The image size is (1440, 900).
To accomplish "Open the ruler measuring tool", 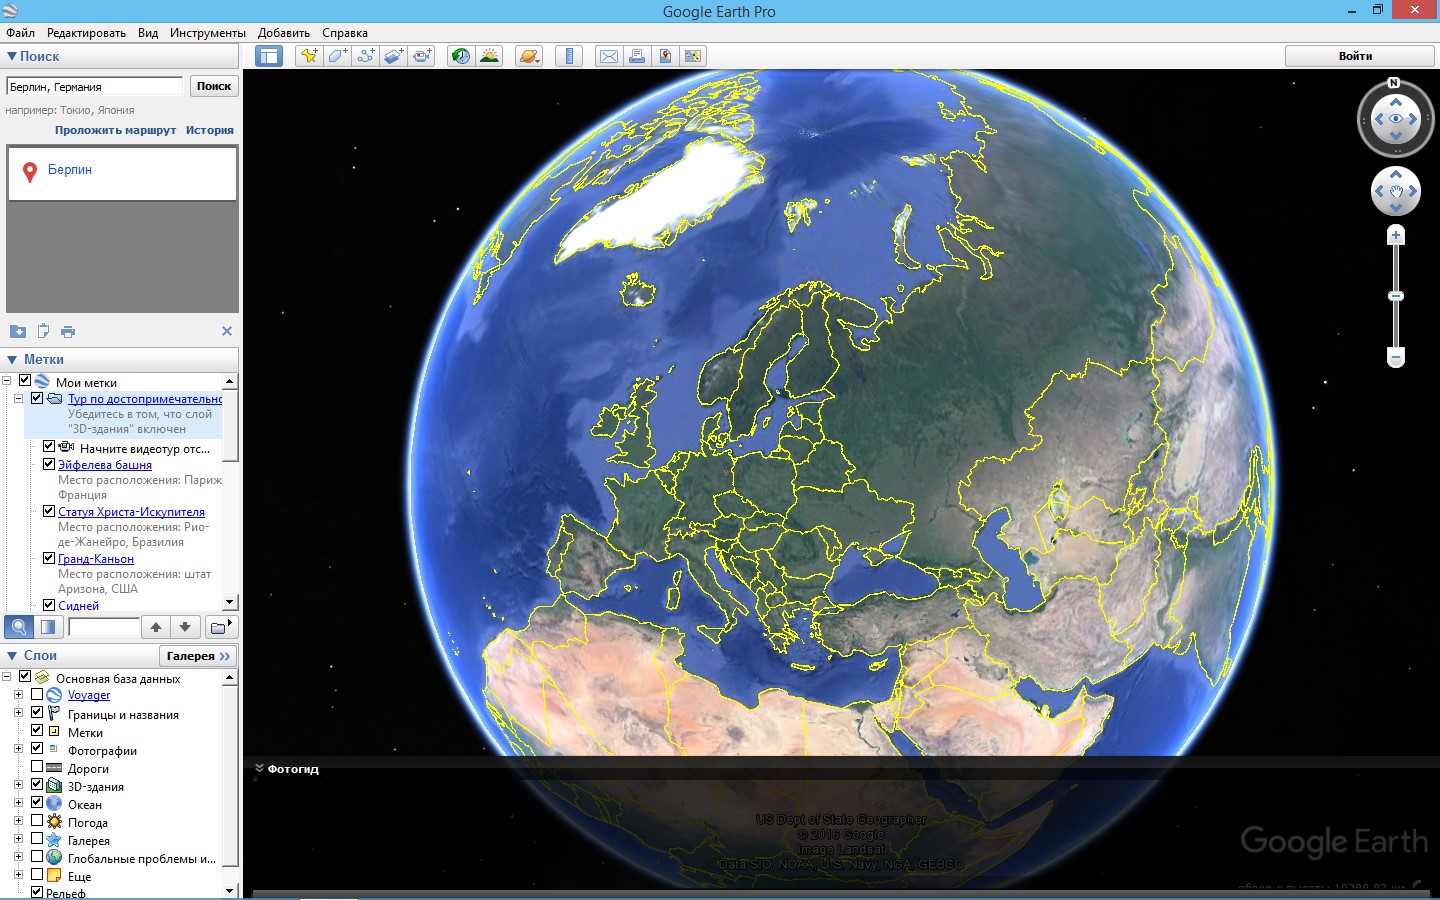I will 569,56.
